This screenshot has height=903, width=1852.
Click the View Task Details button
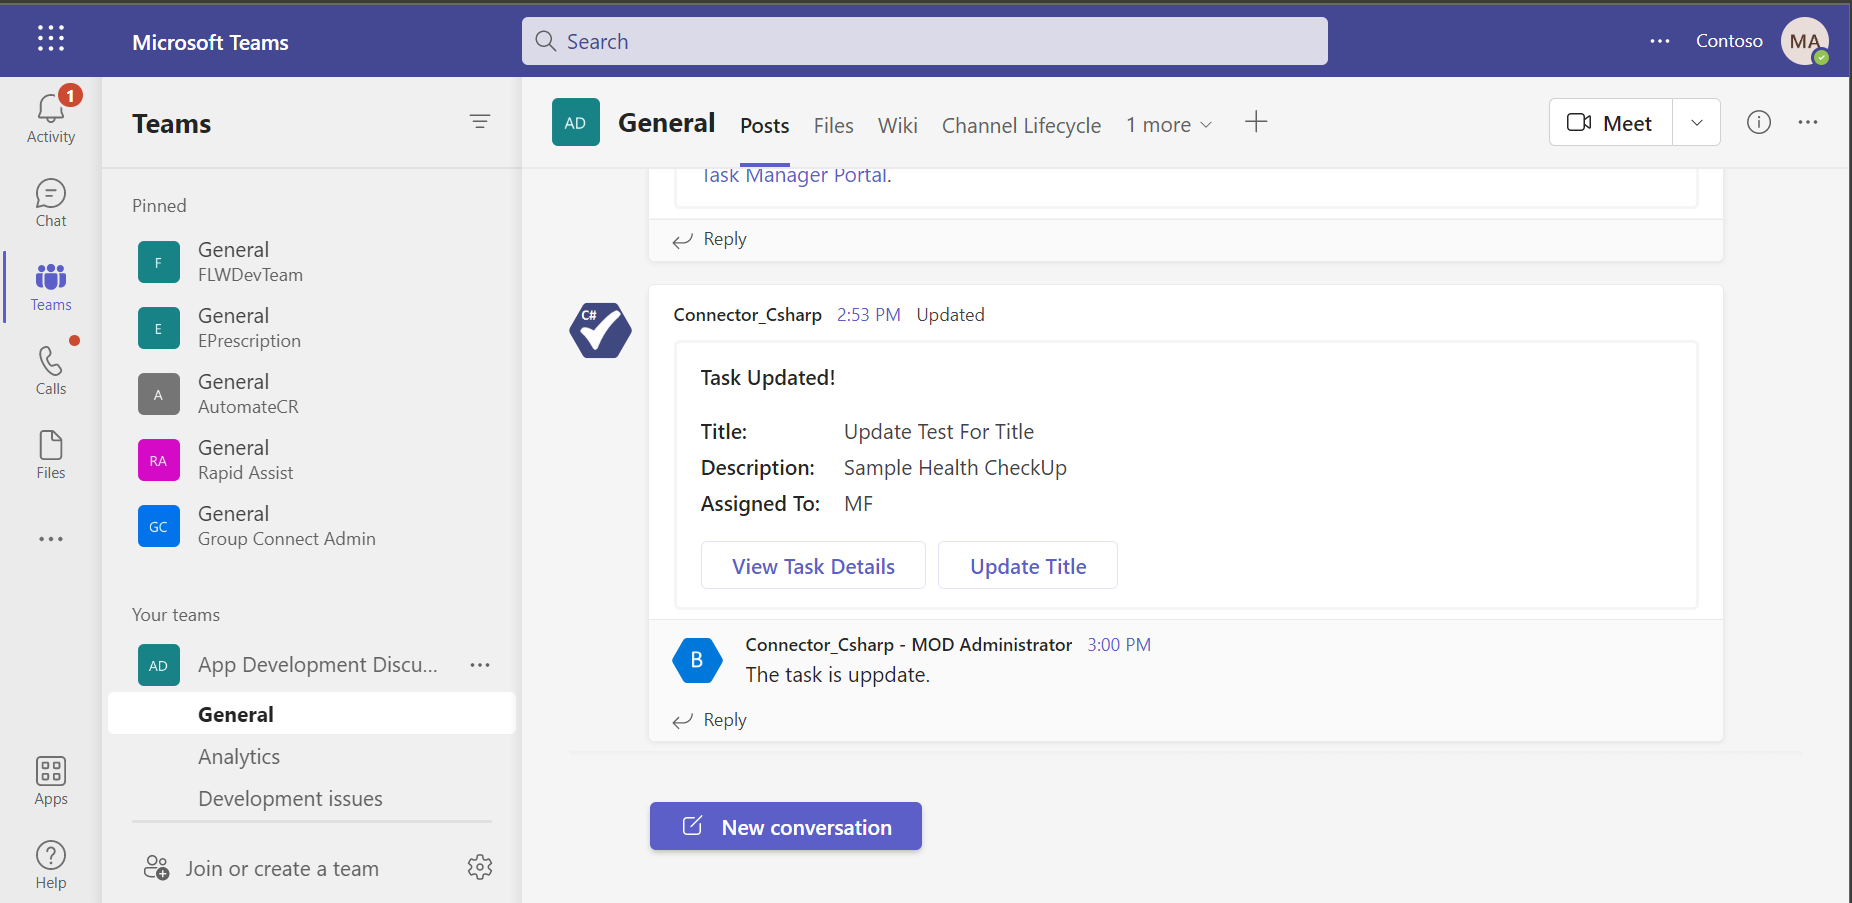pos(813,566)
